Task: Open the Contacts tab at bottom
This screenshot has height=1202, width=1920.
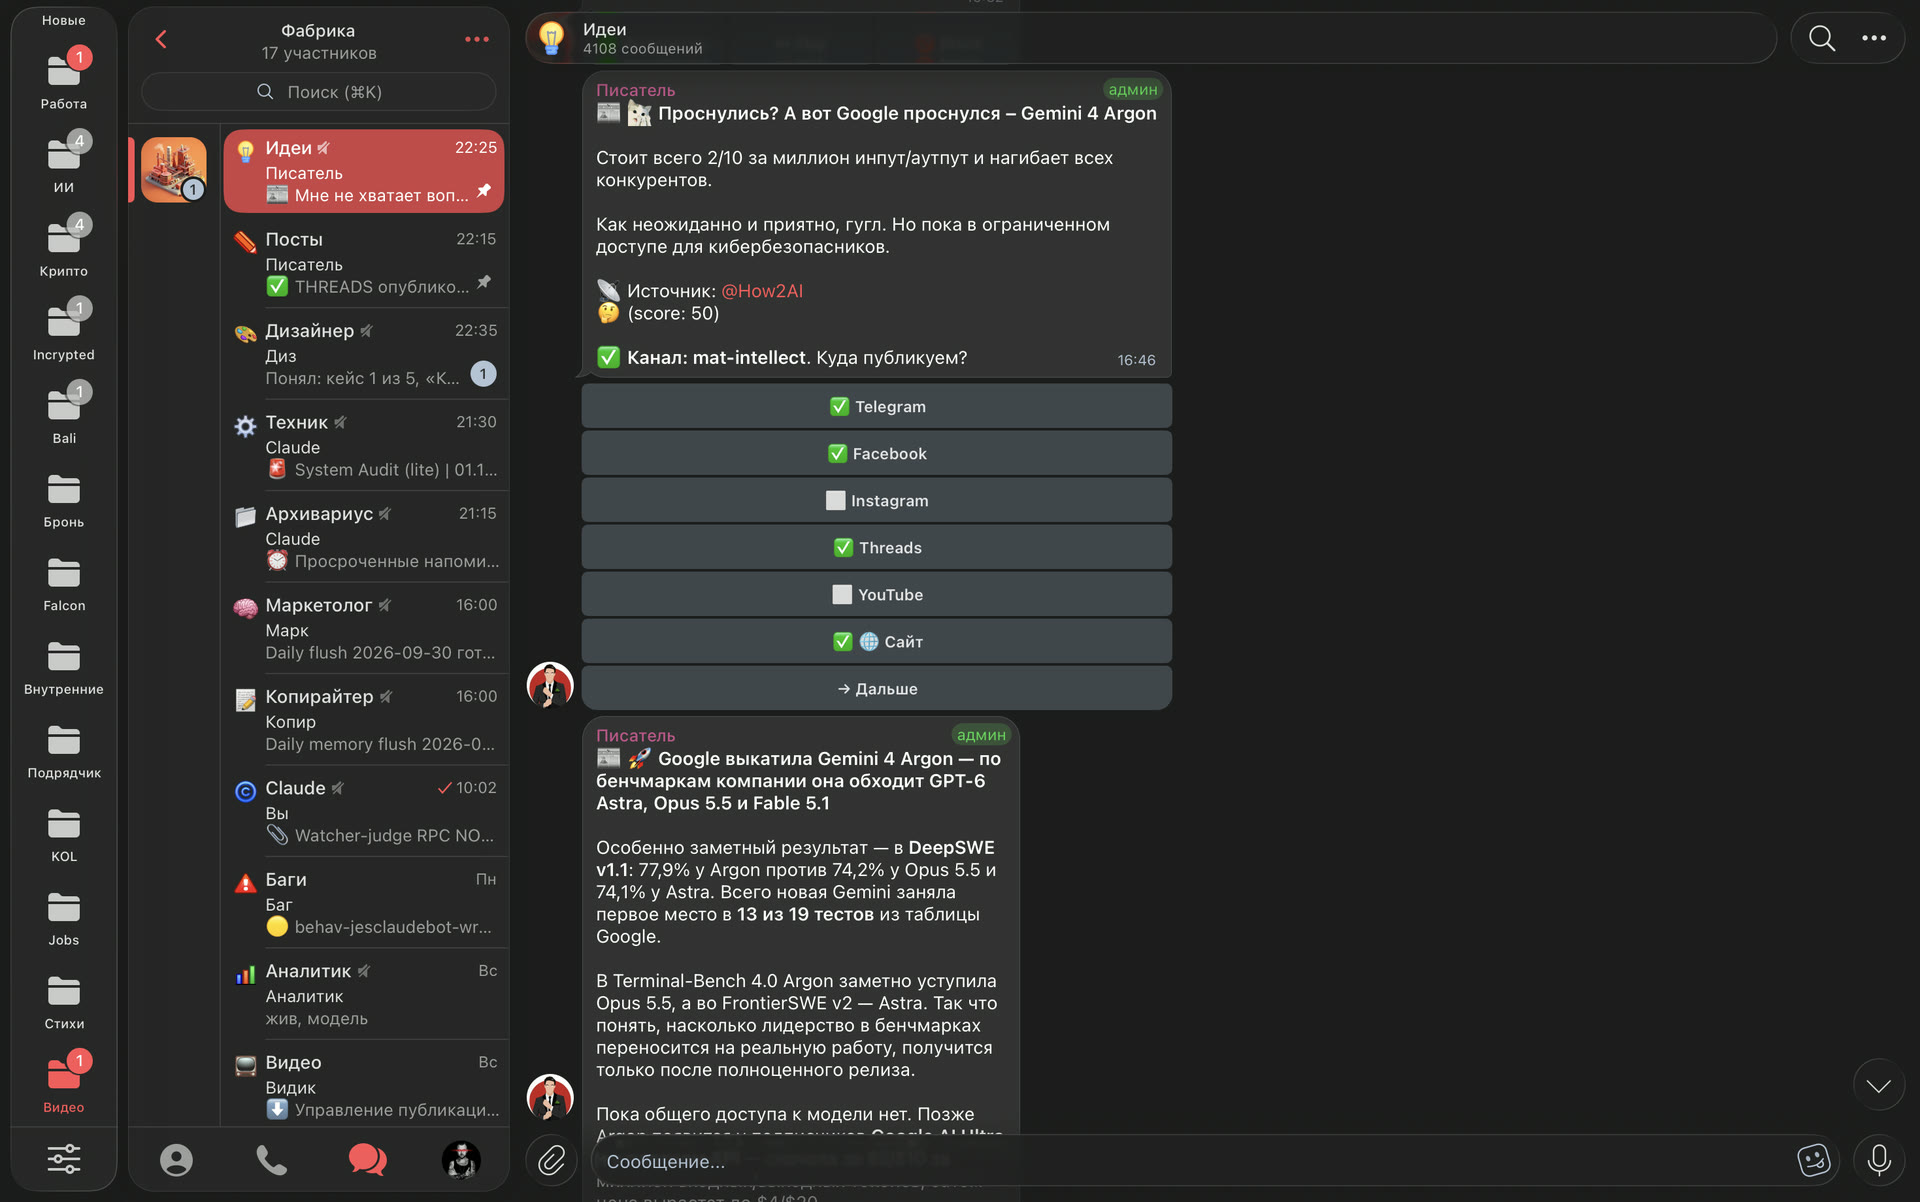Action: point(176,1160)
